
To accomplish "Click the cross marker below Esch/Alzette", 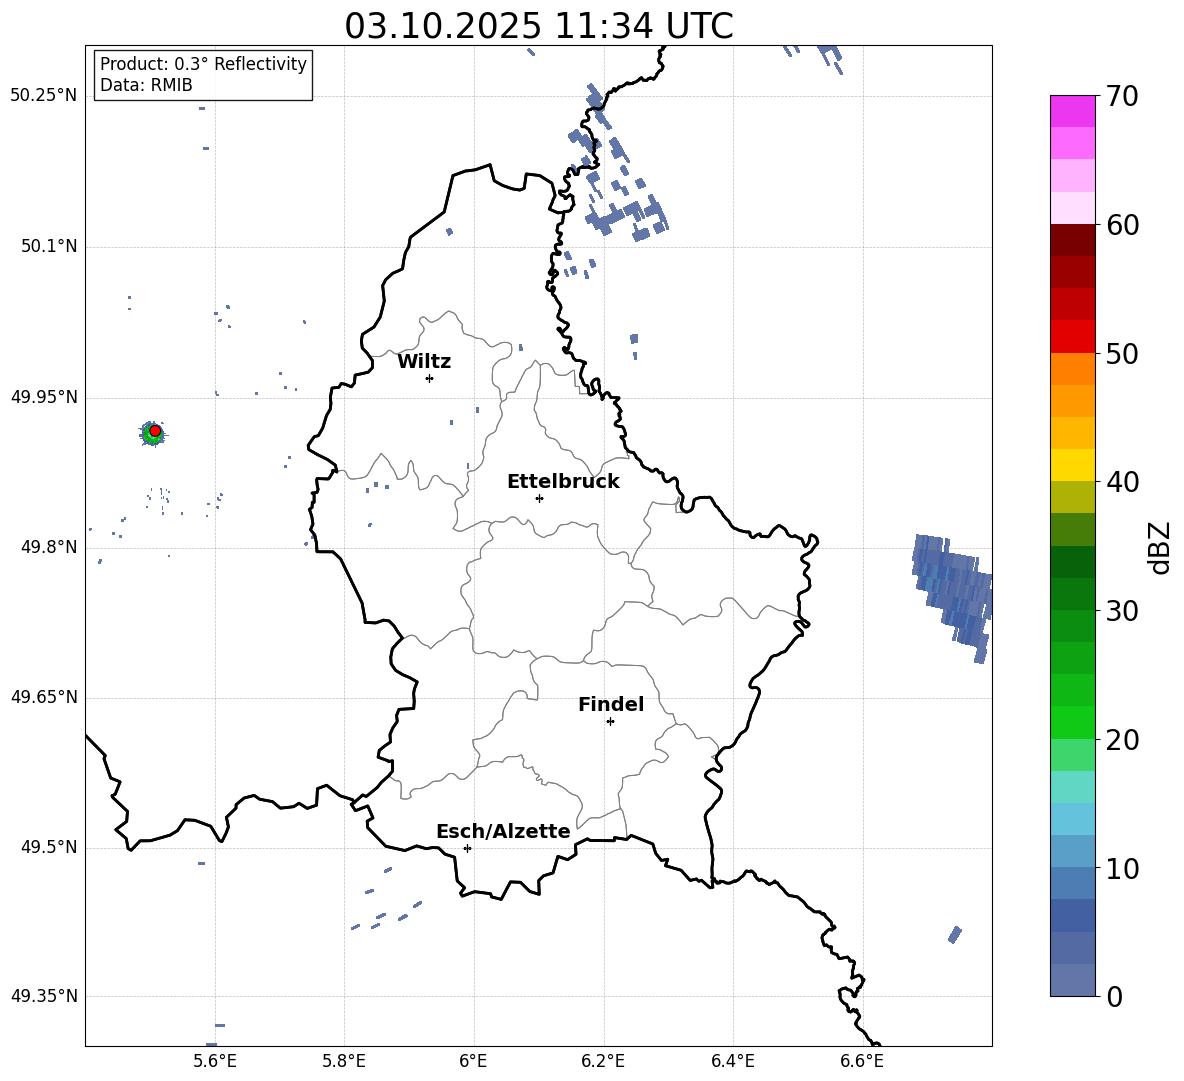I will click(x=467, y=848).
